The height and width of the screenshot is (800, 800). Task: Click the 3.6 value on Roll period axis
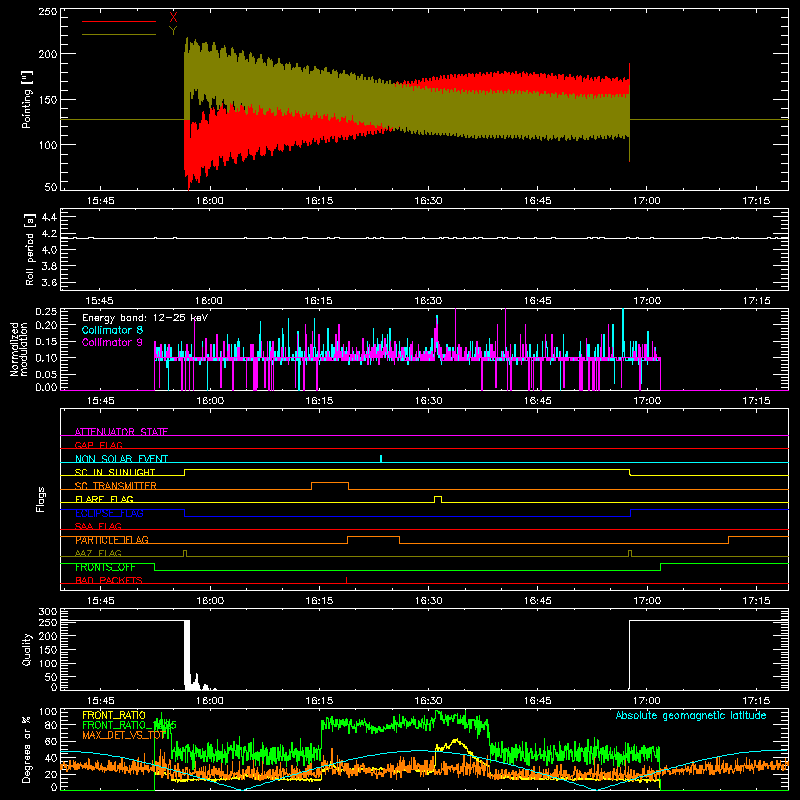[x=49, y=282]
